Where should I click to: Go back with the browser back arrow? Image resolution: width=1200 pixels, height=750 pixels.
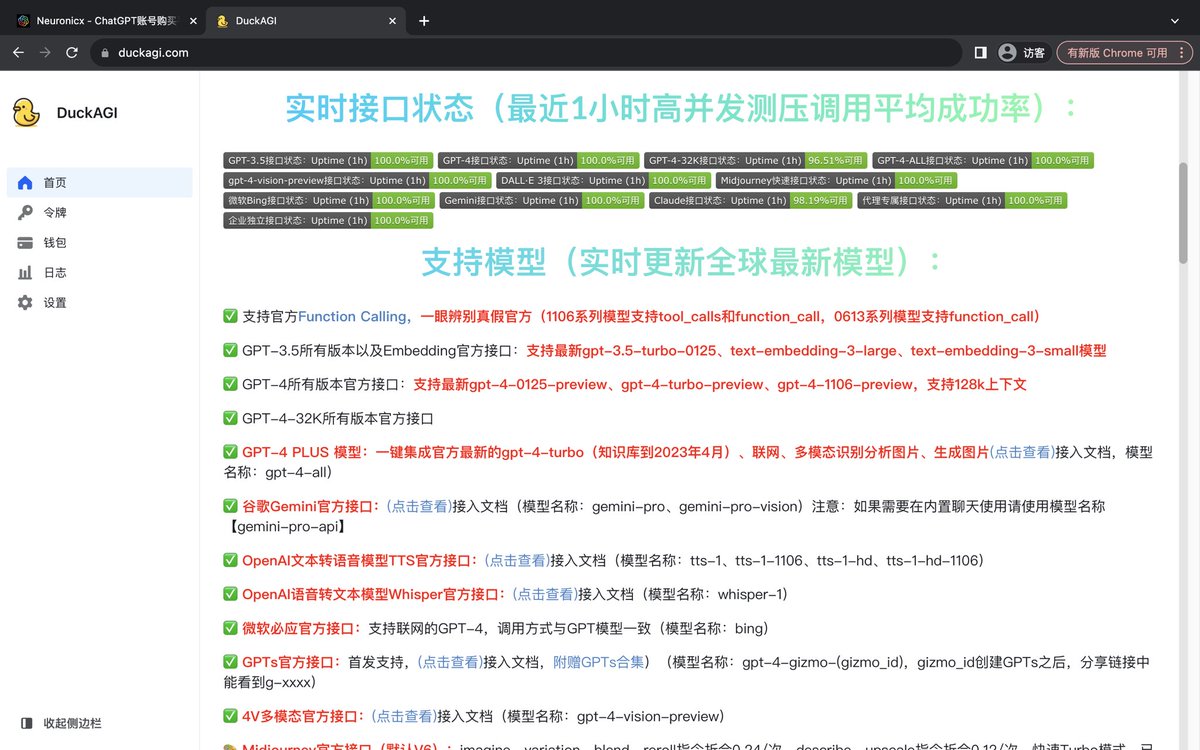[18, 53]
